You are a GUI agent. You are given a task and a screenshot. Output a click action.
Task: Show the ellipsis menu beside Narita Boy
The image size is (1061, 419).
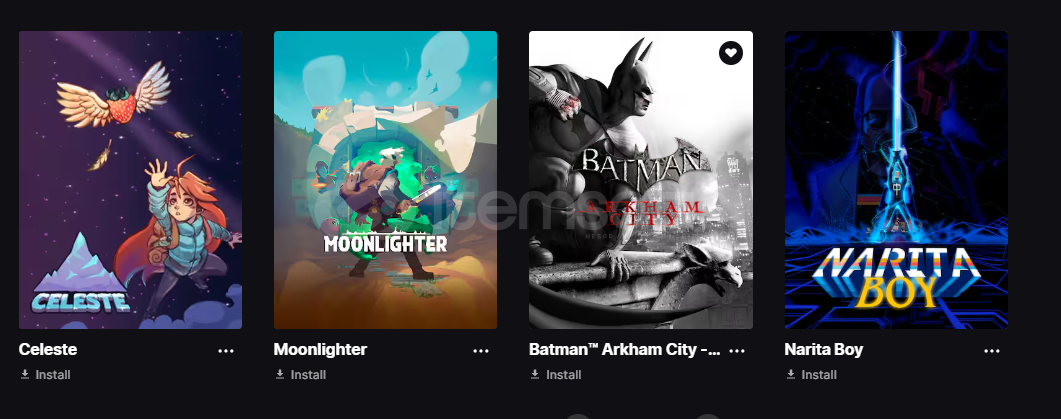991,351
